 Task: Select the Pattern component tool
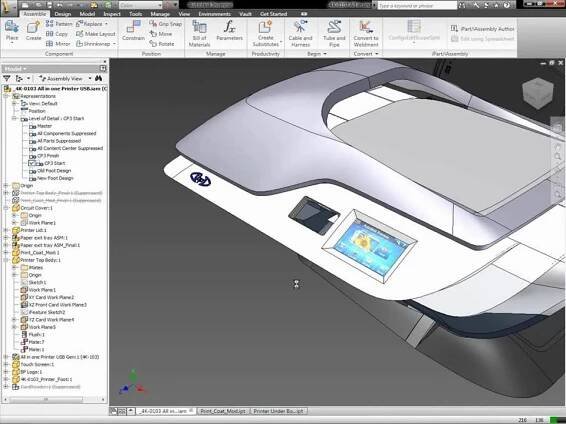59,24
